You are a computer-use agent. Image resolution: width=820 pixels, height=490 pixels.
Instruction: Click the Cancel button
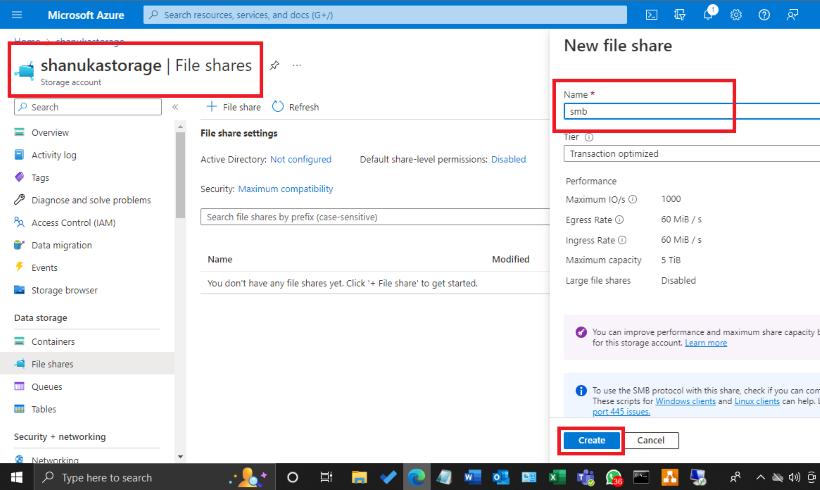coord(651,440)
